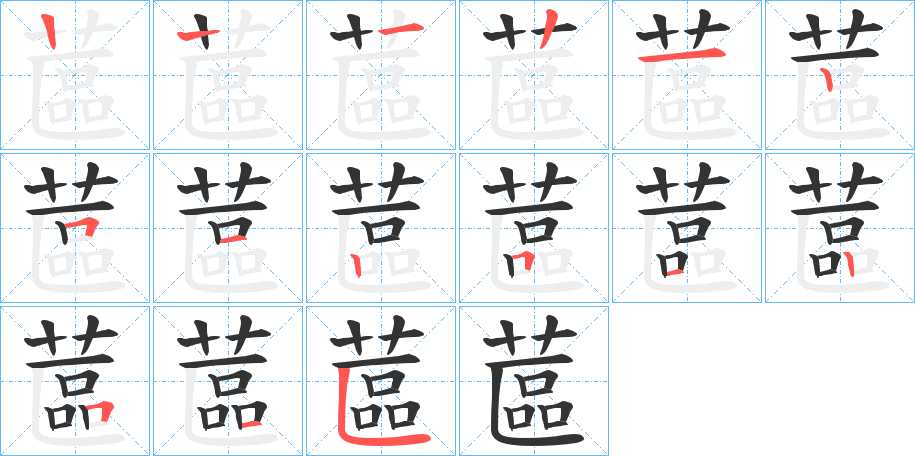Screen dimensions: 915x456
Task: Select ninth step starting the lower-left box
Action: [x=381, y=228]
